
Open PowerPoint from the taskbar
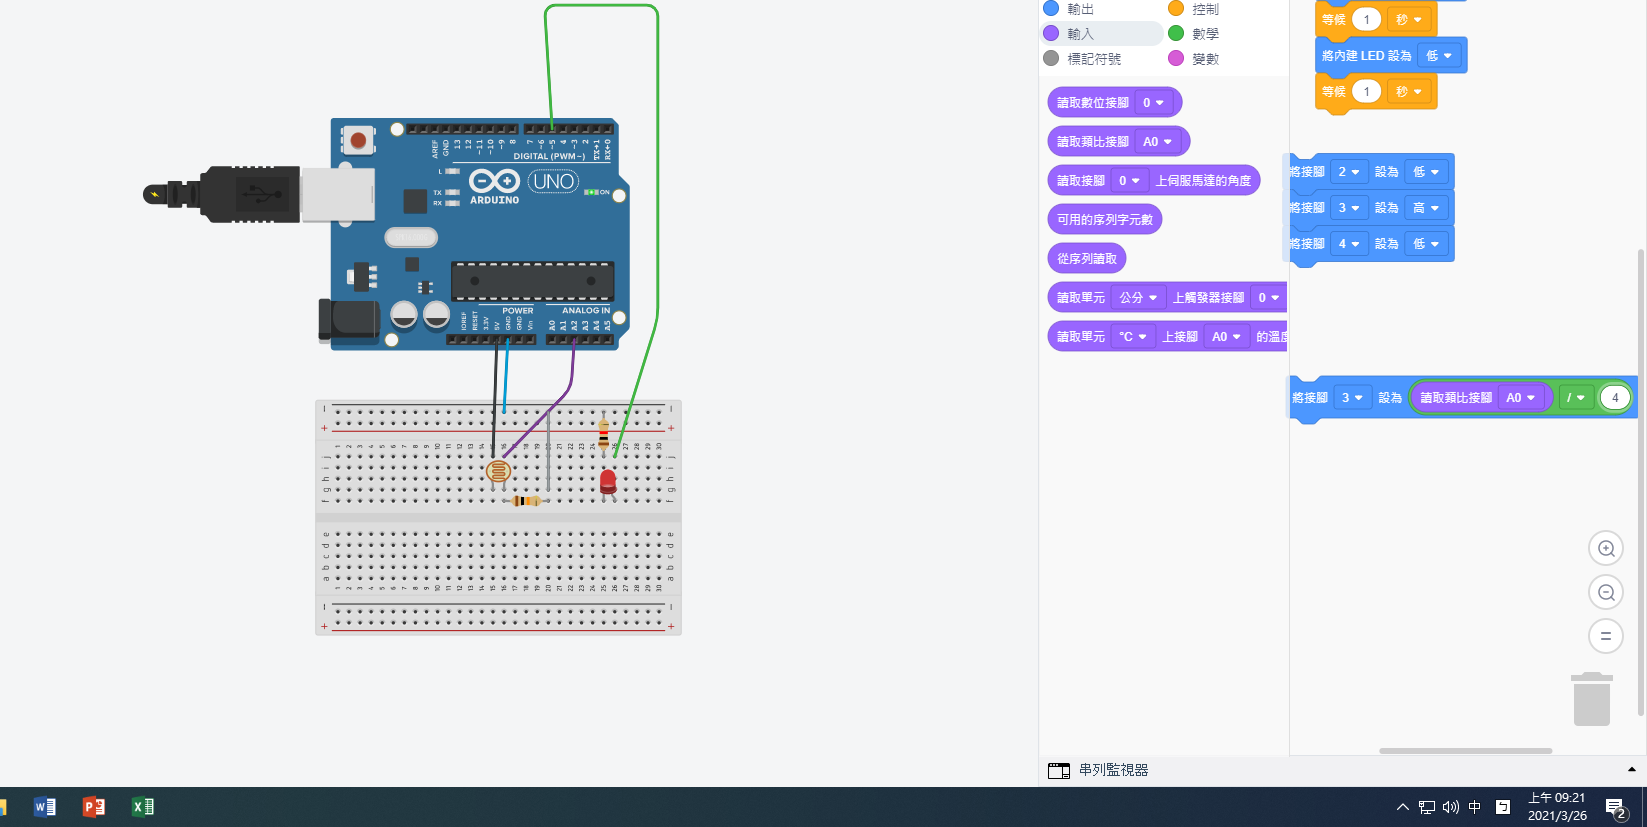(x=94, y=806)
